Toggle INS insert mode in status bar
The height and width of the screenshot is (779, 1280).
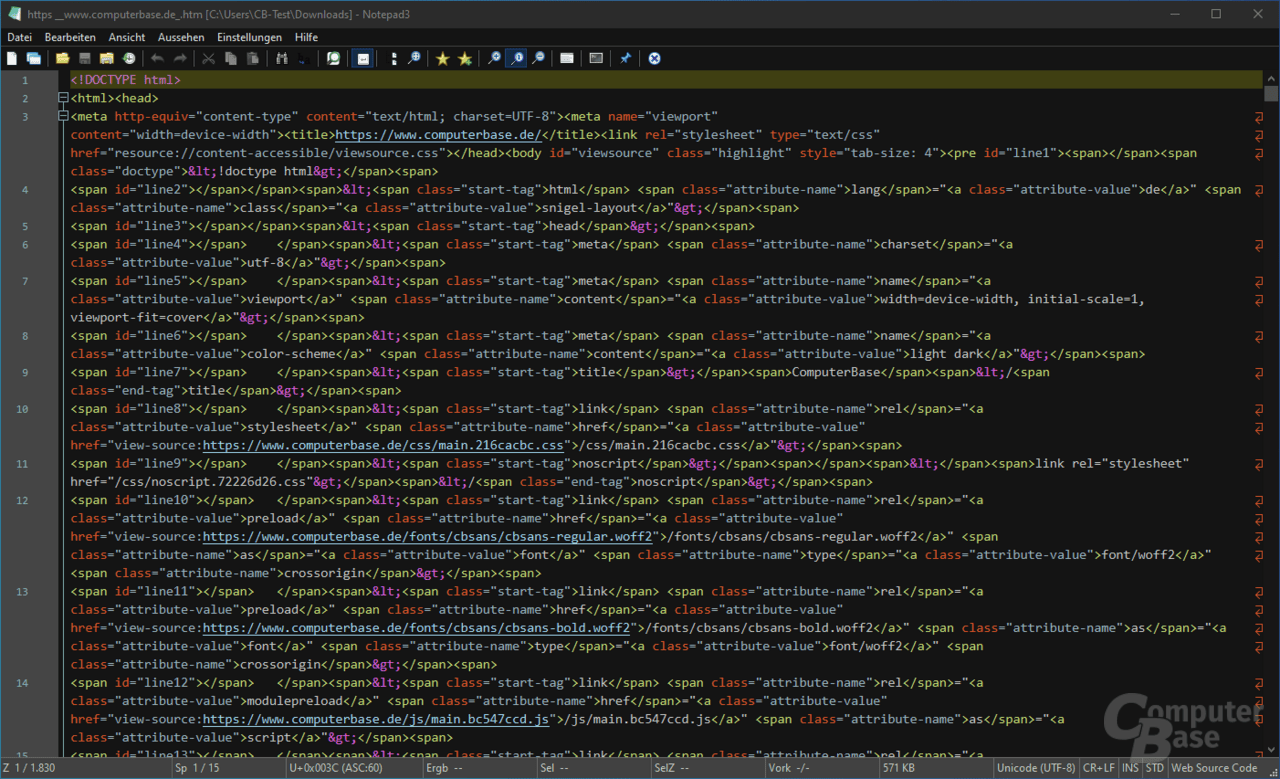click(1130, 768)
